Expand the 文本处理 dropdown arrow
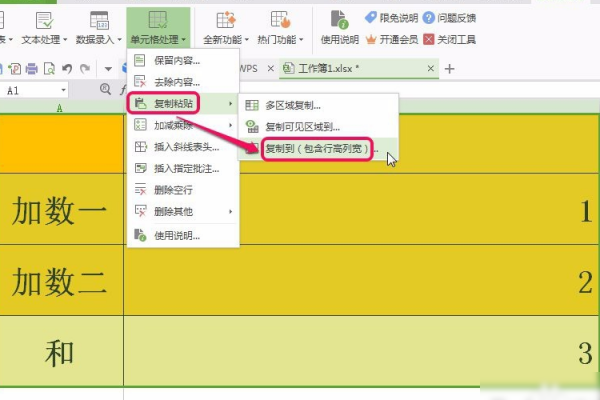600x400 pixels. (x=65, y=39)
